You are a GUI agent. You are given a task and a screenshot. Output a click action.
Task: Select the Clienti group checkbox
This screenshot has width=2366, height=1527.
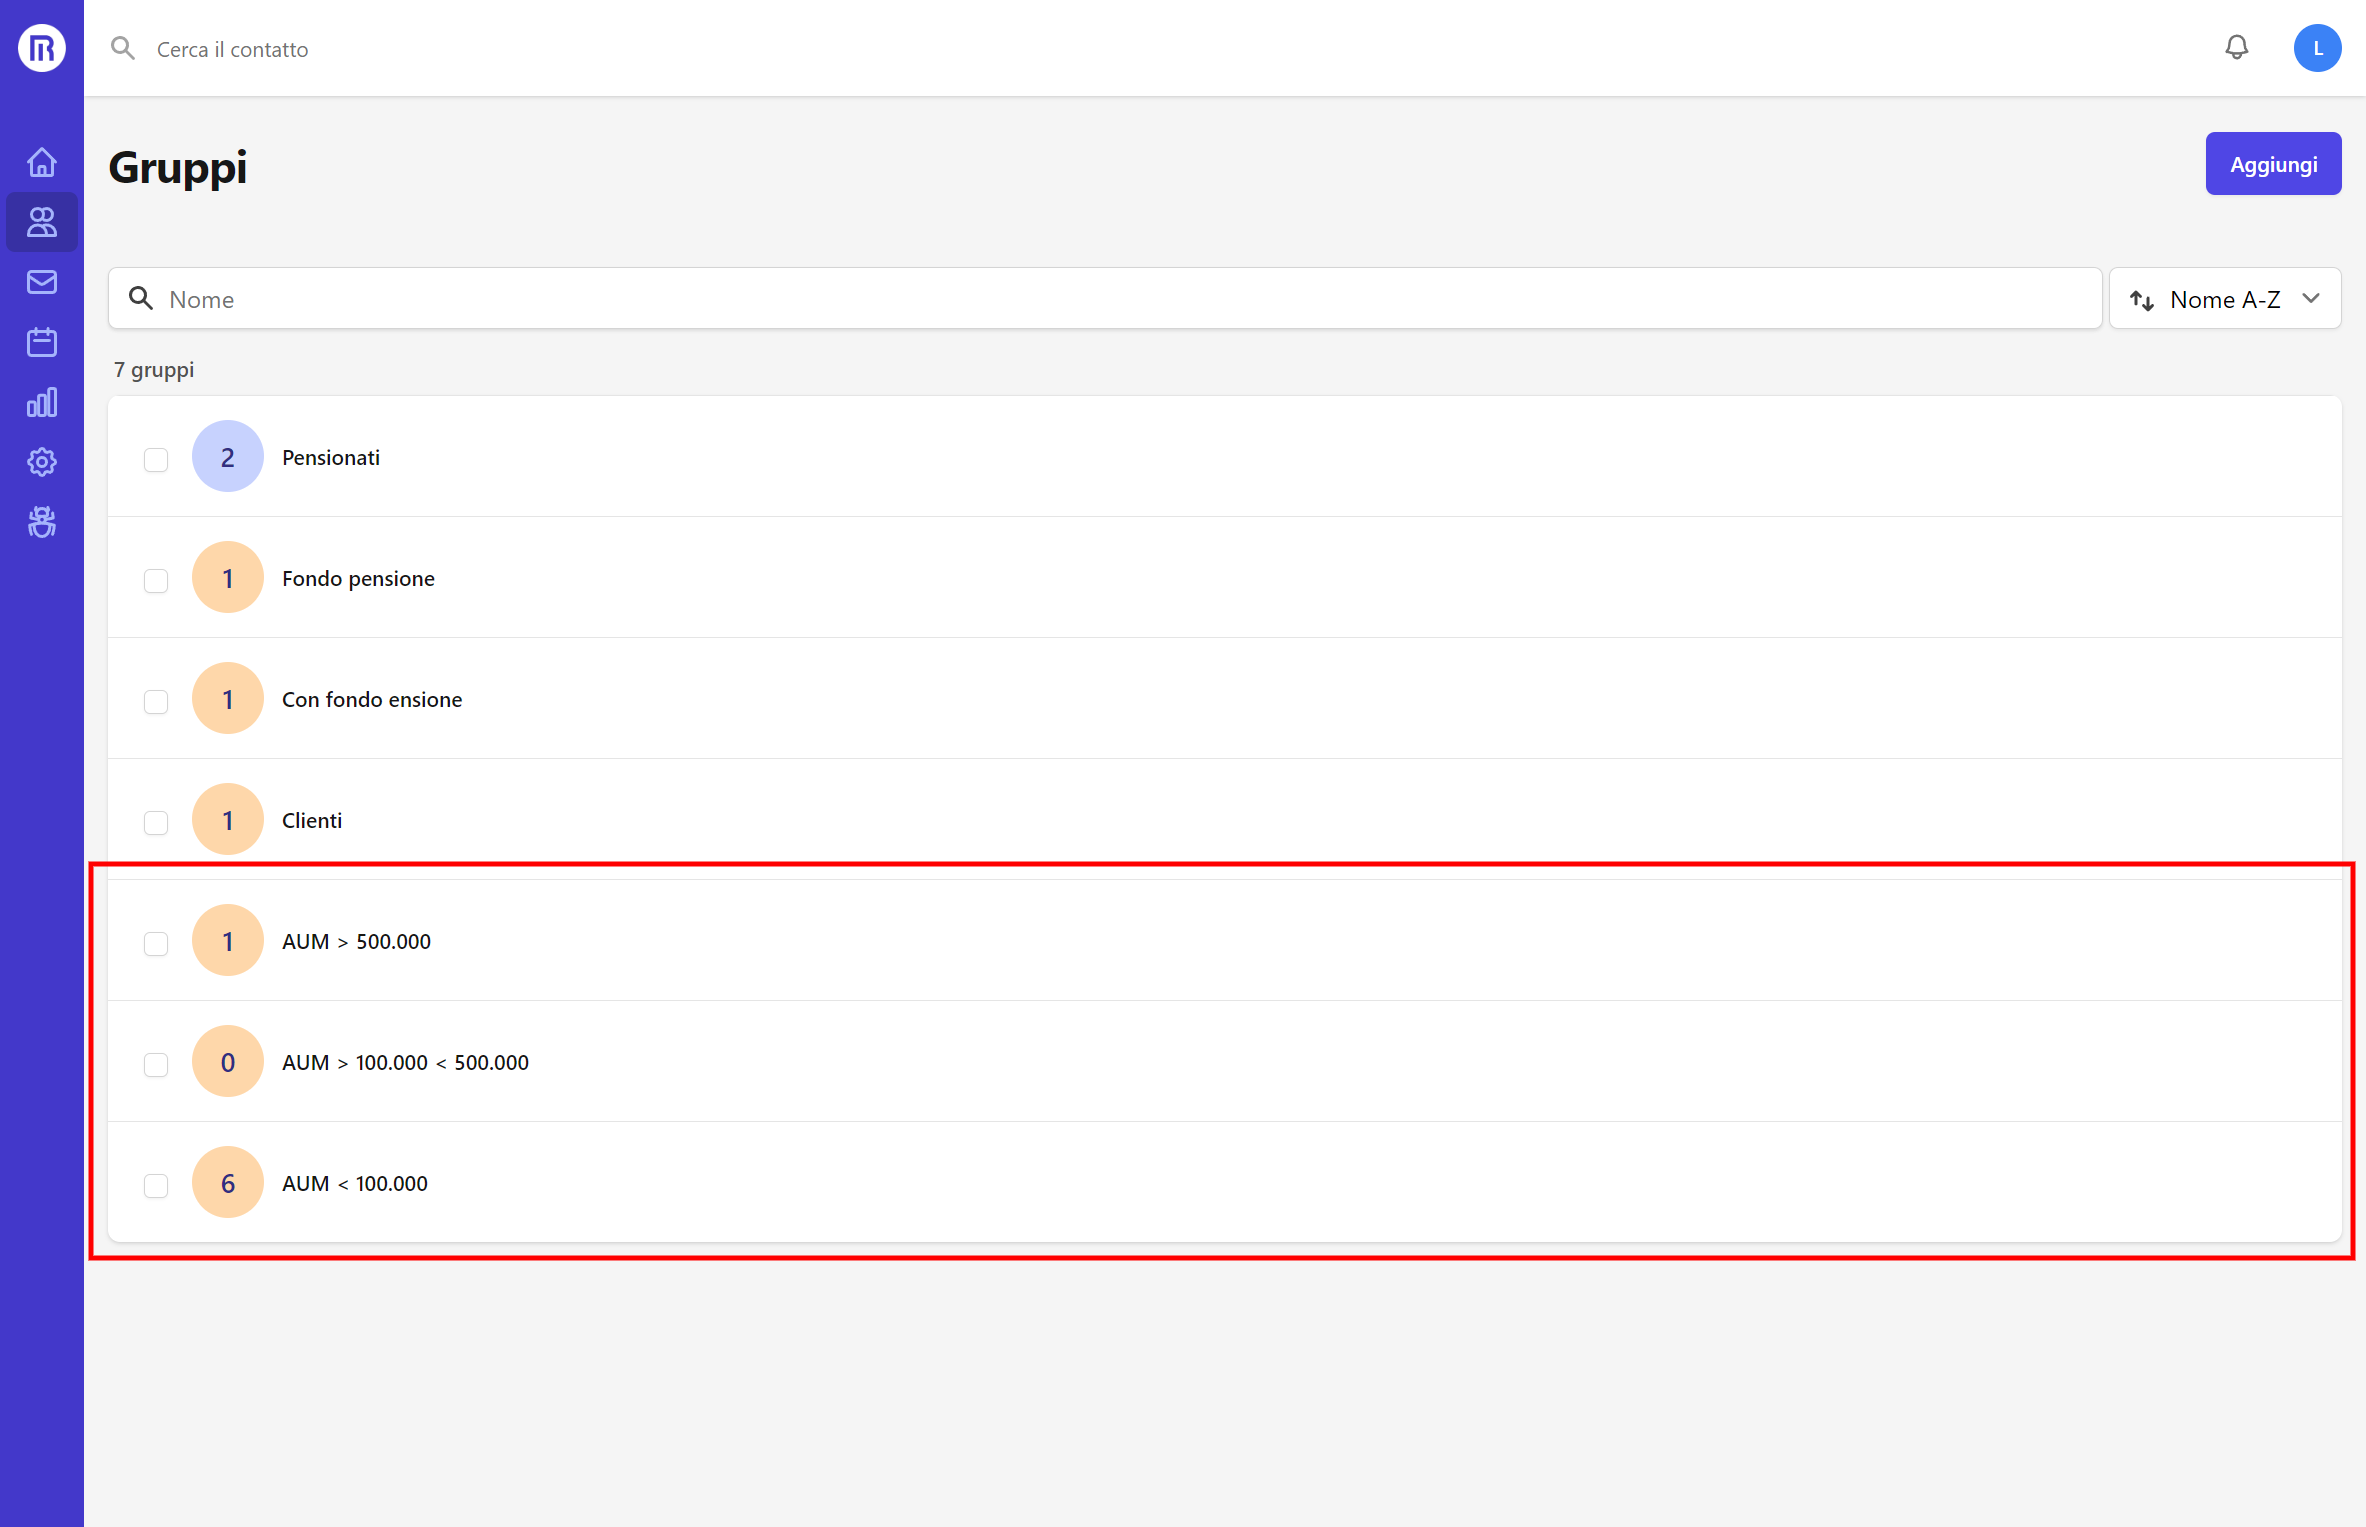click(x=156, y=822)
